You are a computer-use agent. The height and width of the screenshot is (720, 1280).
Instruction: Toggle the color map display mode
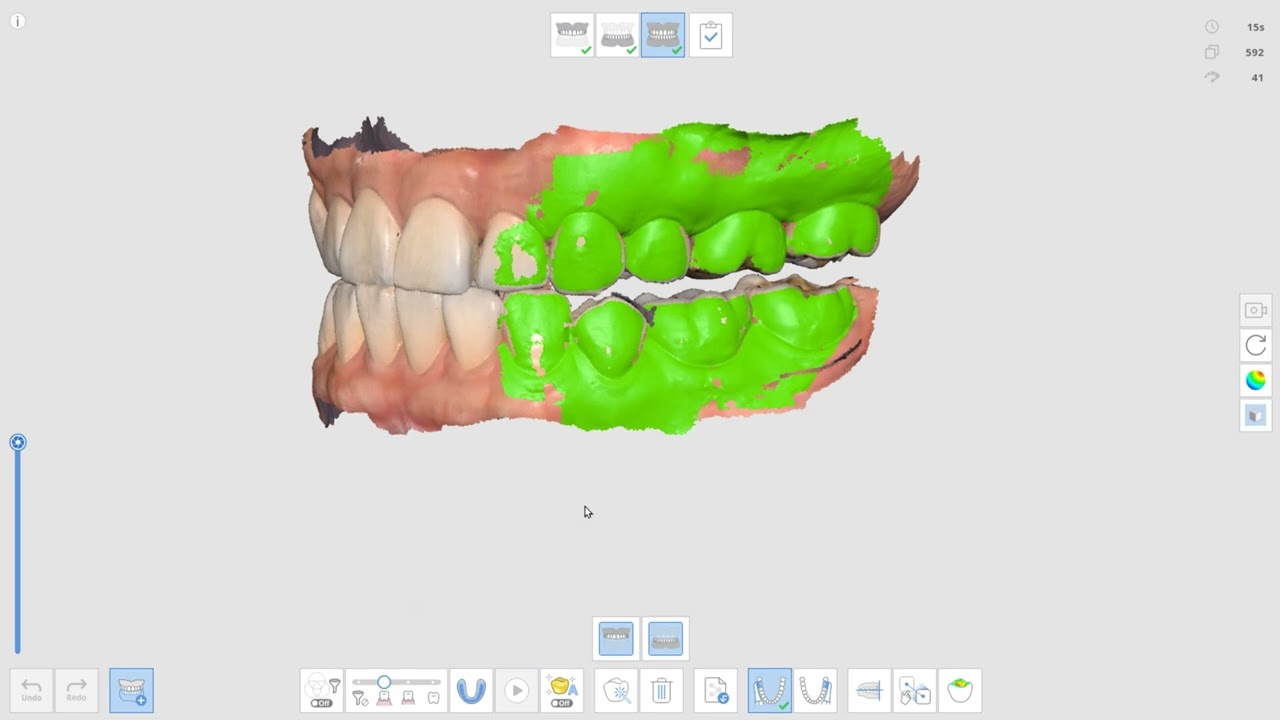pyautogui.click(x=1255, y=380)
